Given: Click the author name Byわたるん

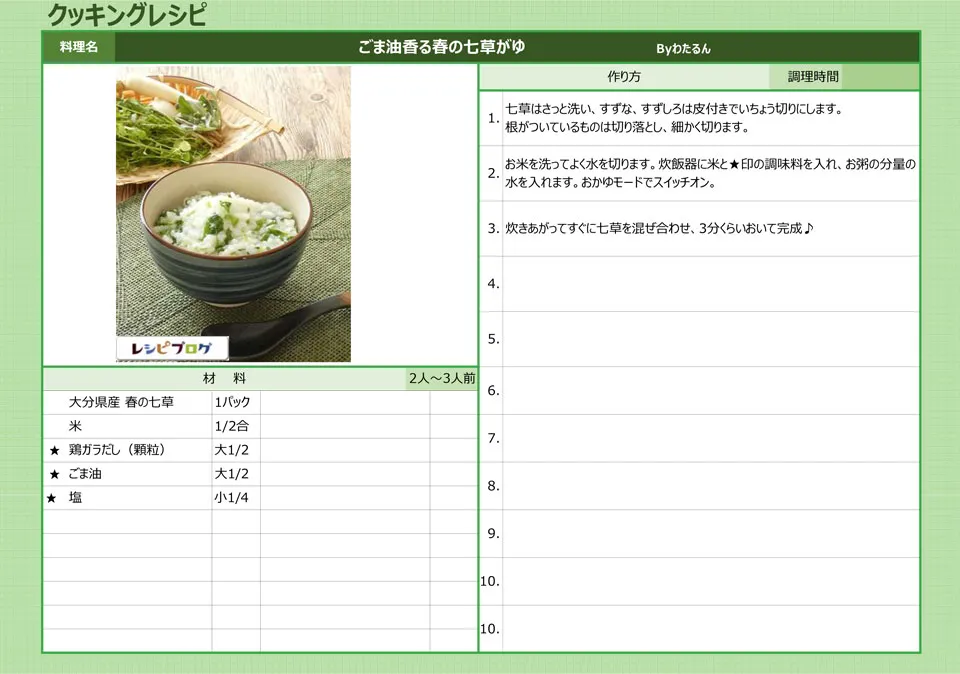Looking at the screenshot, I should [683, 48].
